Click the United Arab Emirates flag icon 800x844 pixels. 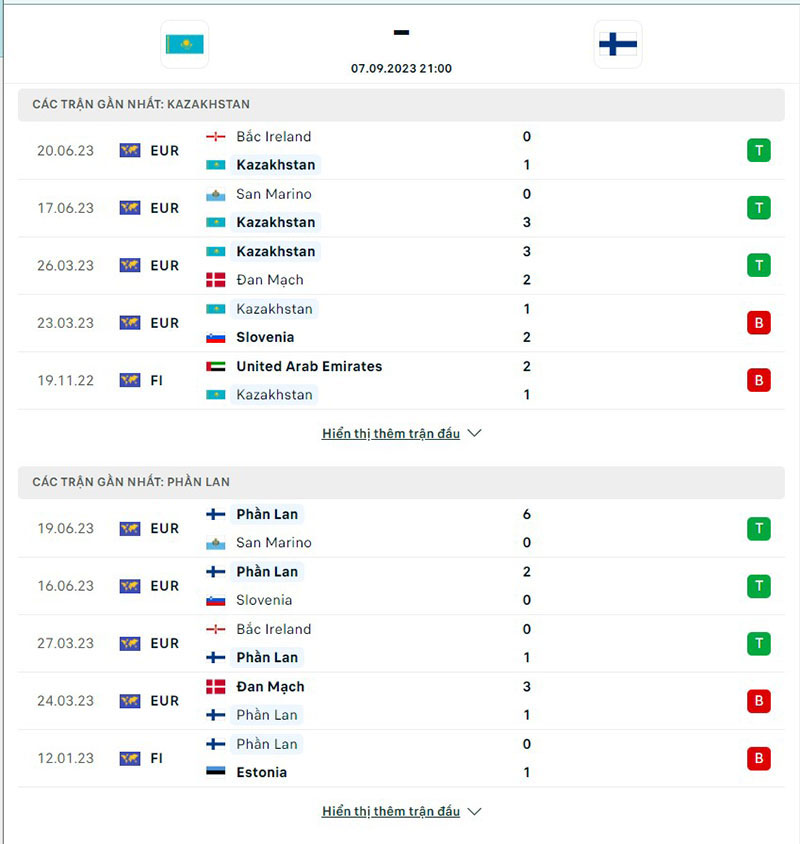215,367
